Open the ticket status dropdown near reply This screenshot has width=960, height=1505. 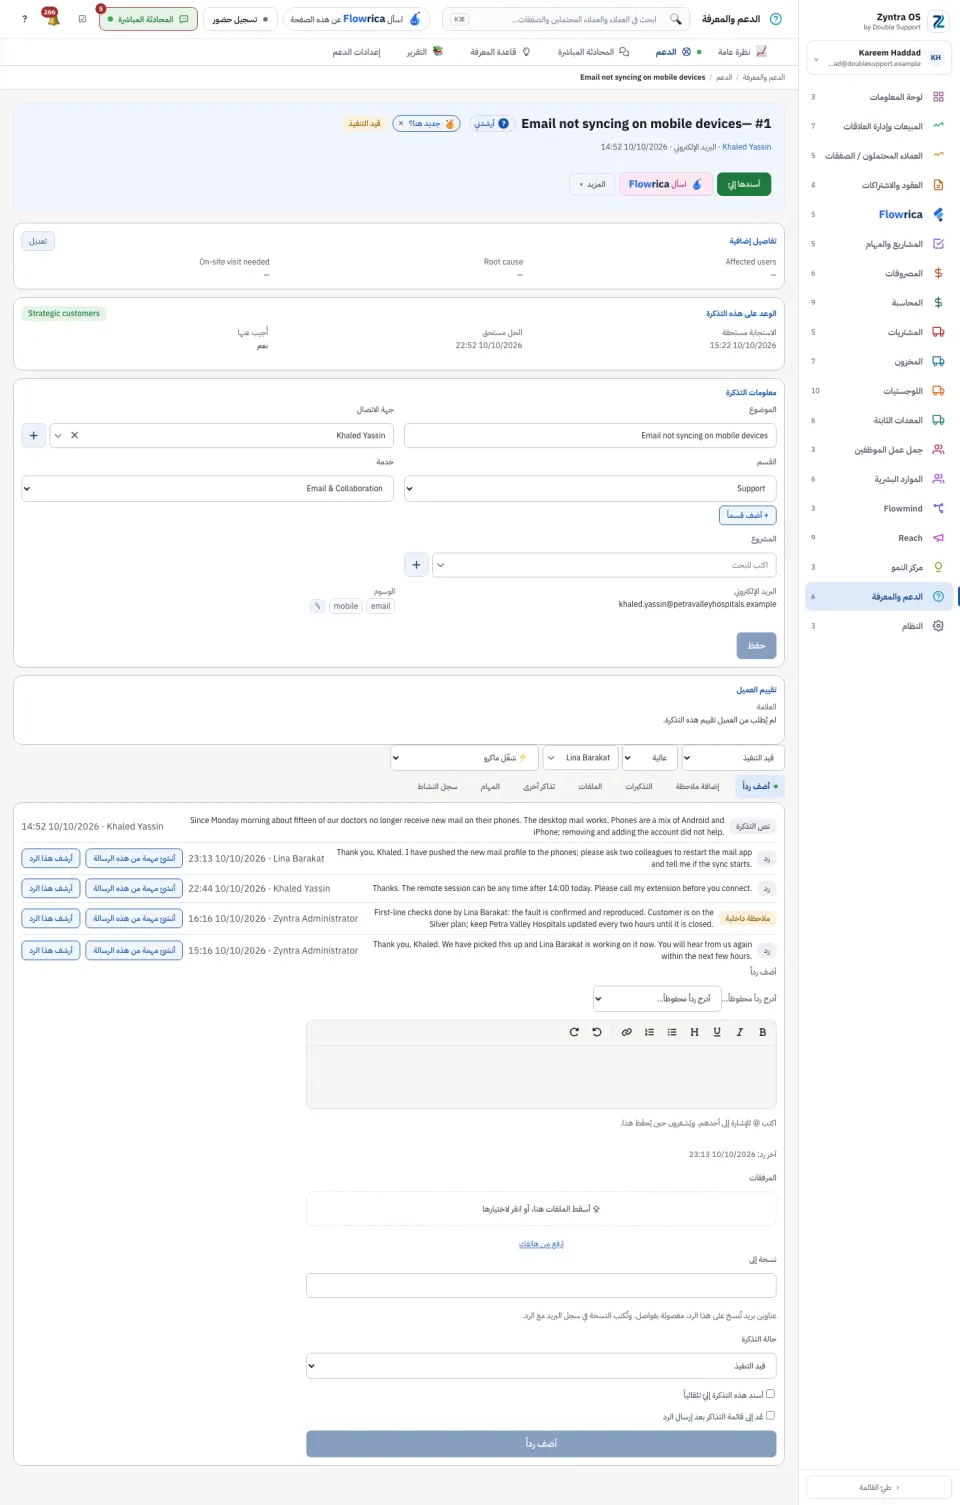pyautogui.click(x=541, y=1366)
